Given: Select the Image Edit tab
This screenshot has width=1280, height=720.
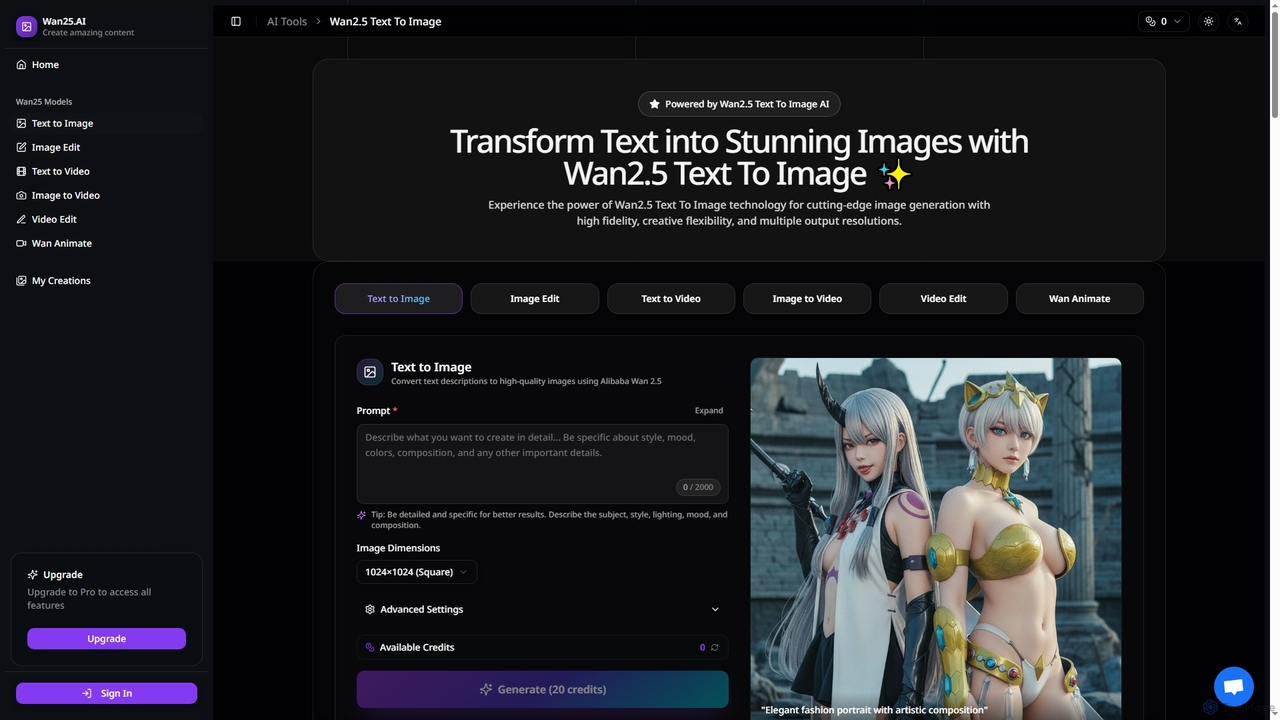Looking at the screenshot, I should tap(535, 298).
